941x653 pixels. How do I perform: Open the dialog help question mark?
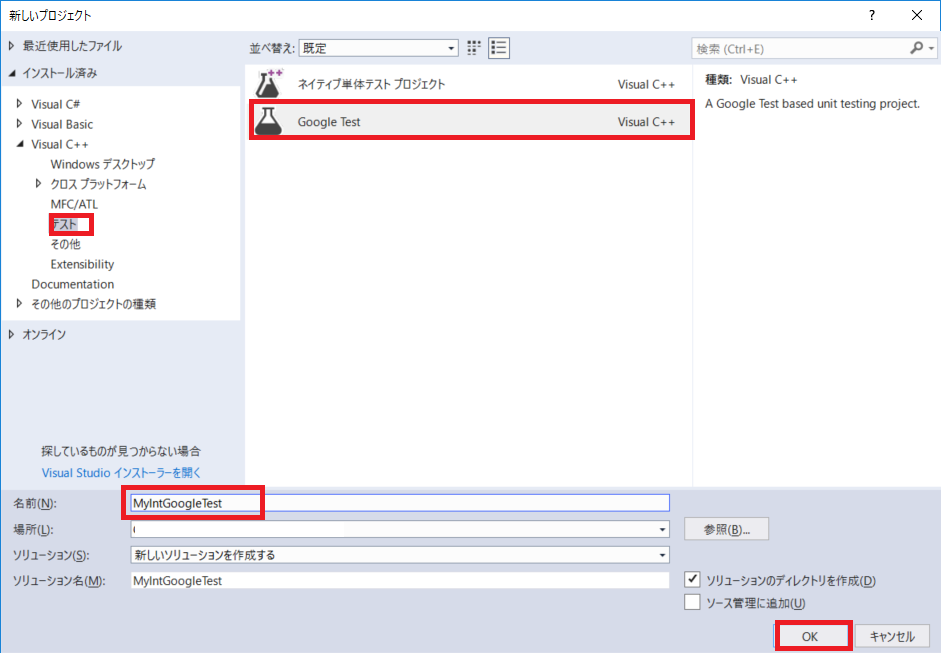871,15
